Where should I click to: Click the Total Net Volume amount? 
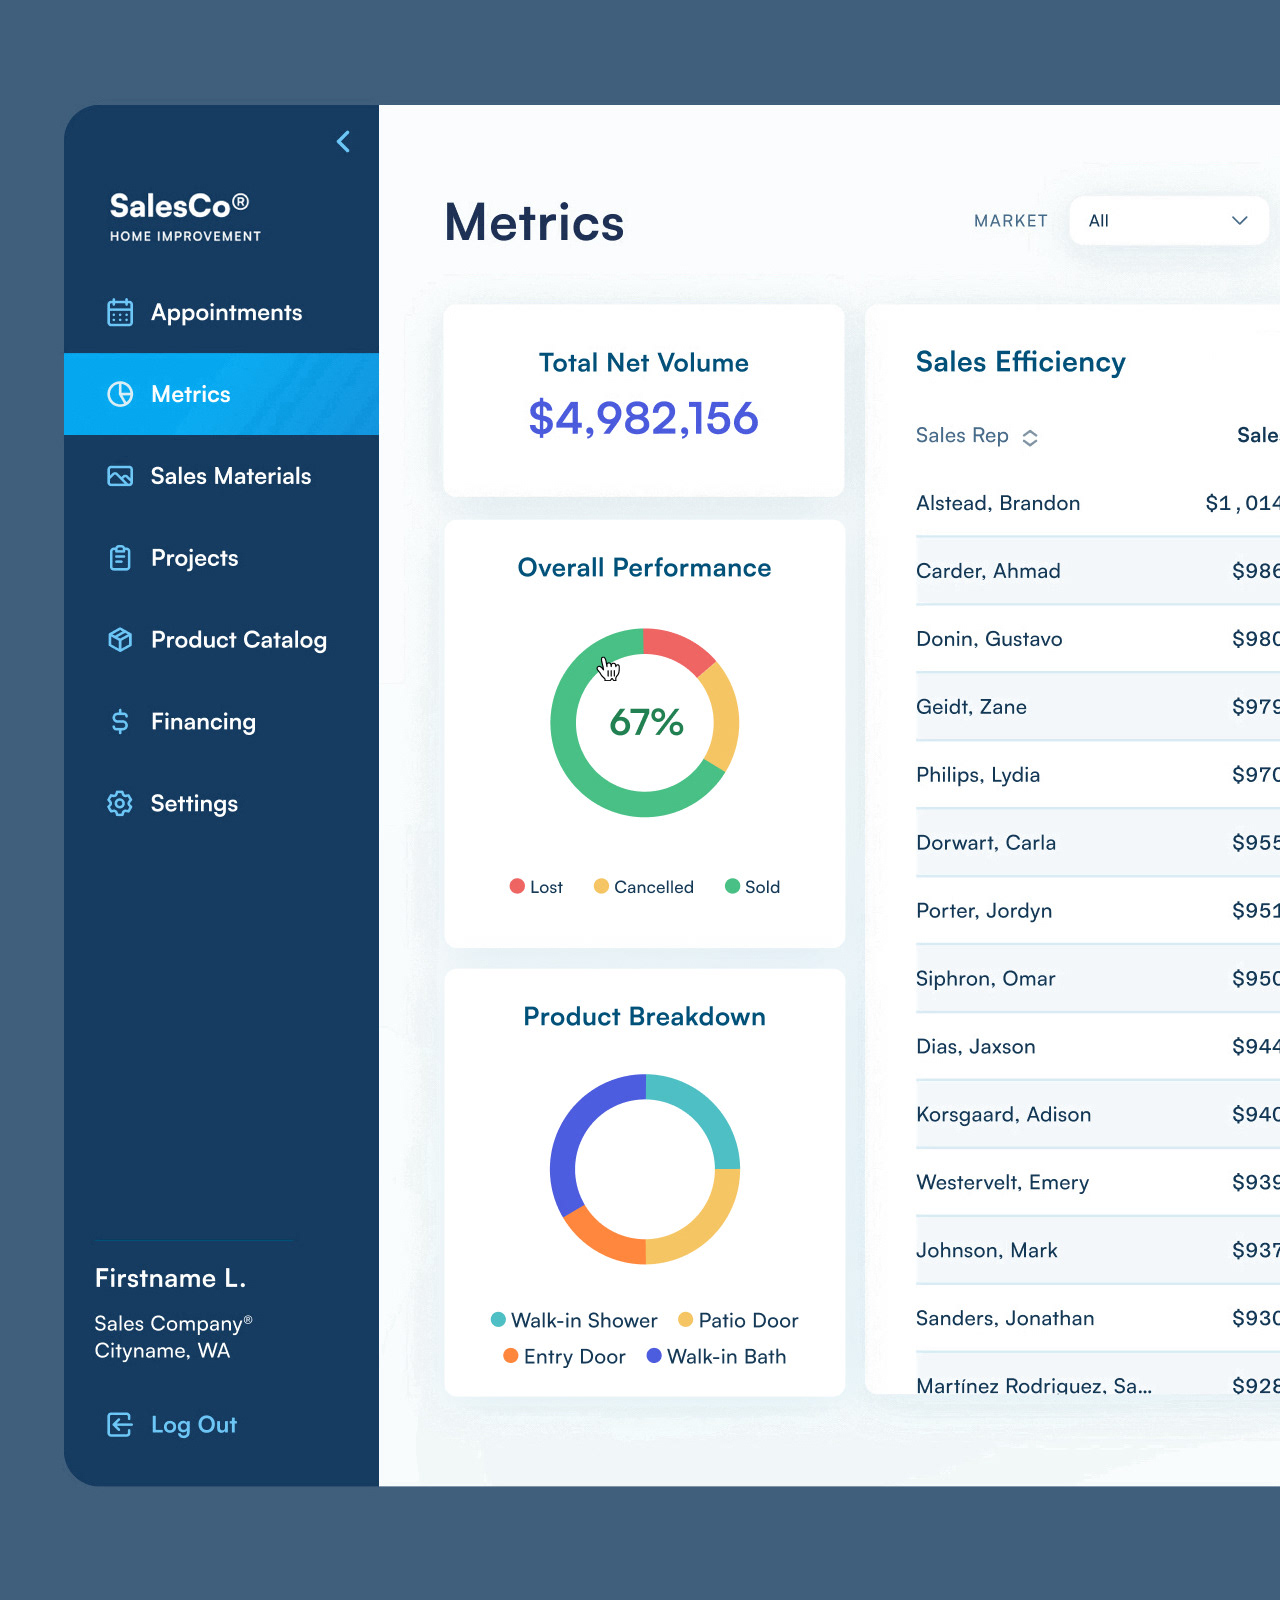click(644, 419)
